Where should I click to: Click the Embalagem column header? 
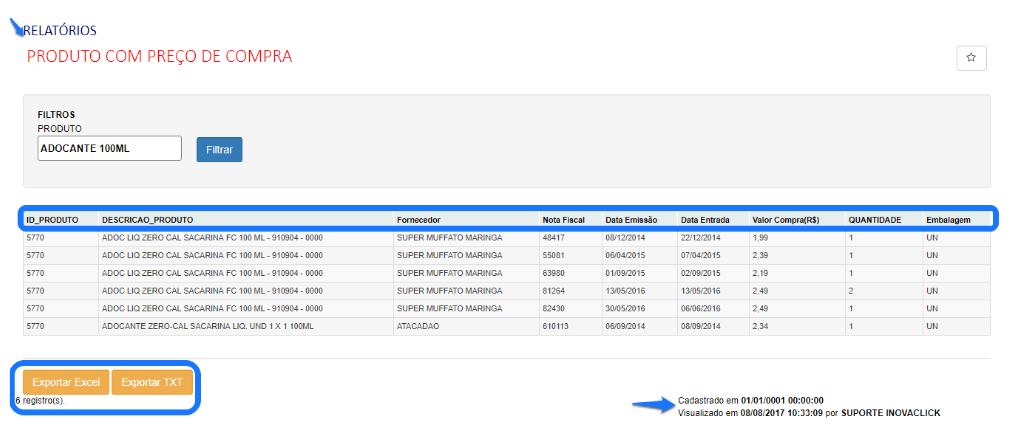tap(948, 219)
